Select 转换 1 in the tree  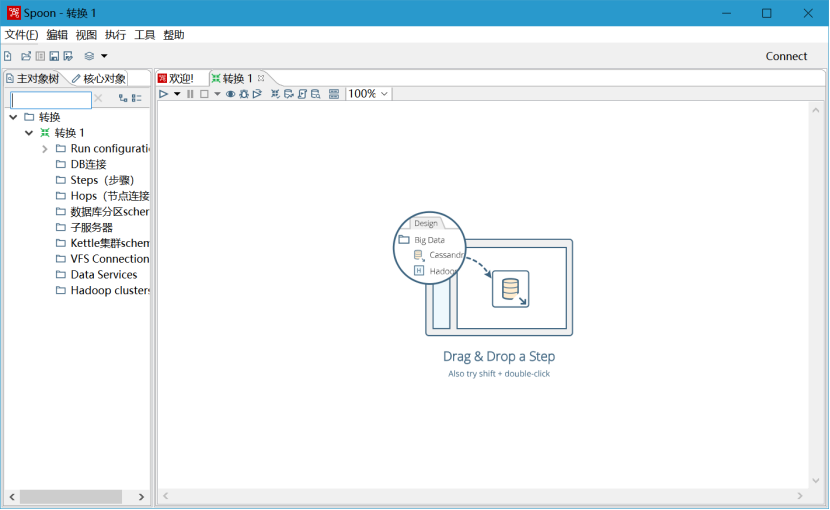point(69,133)
